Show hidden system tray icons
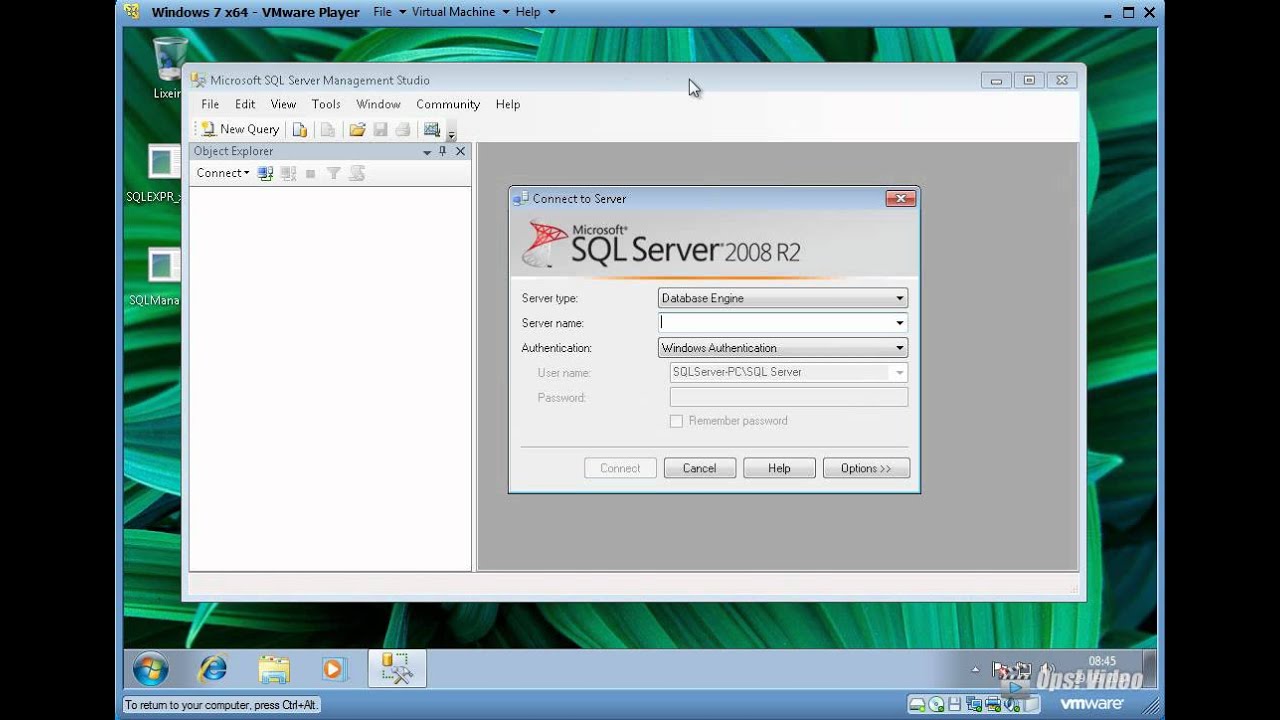Screen dimensions: 1280x720 click(975, 669)
